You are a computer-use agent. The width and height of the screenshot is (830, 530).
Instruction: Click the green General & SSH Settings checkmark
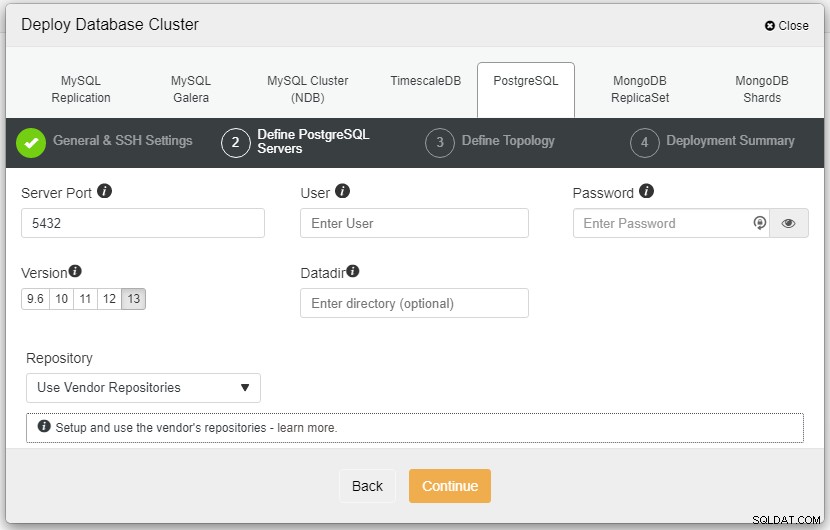click(31, 143)
